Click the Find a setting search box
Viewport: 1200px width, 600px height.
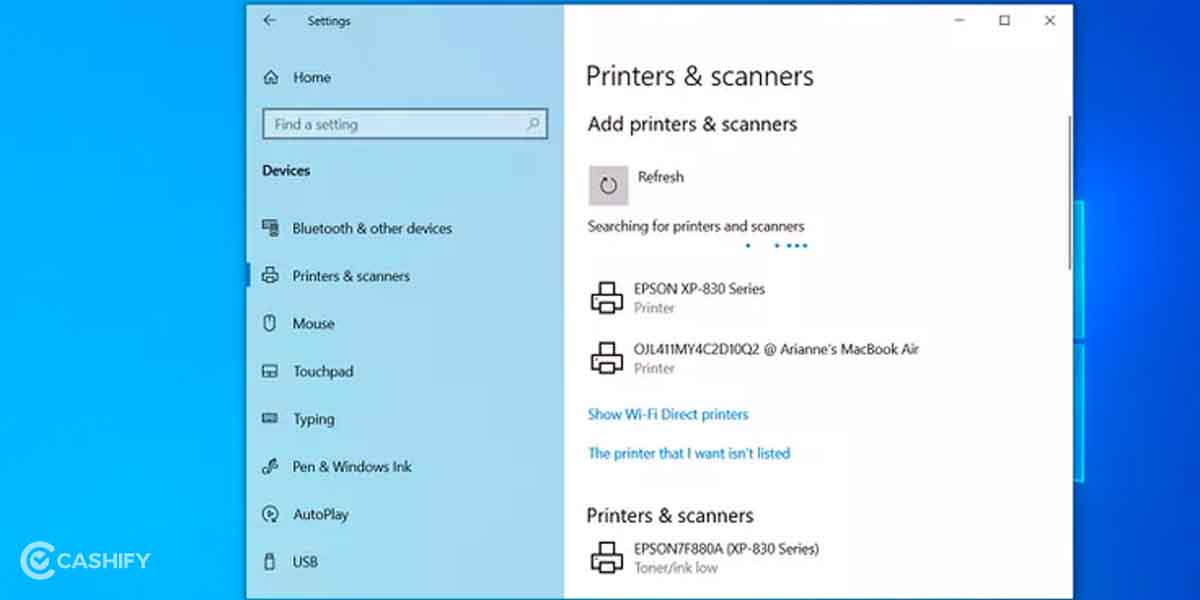[x=404, y=124]
